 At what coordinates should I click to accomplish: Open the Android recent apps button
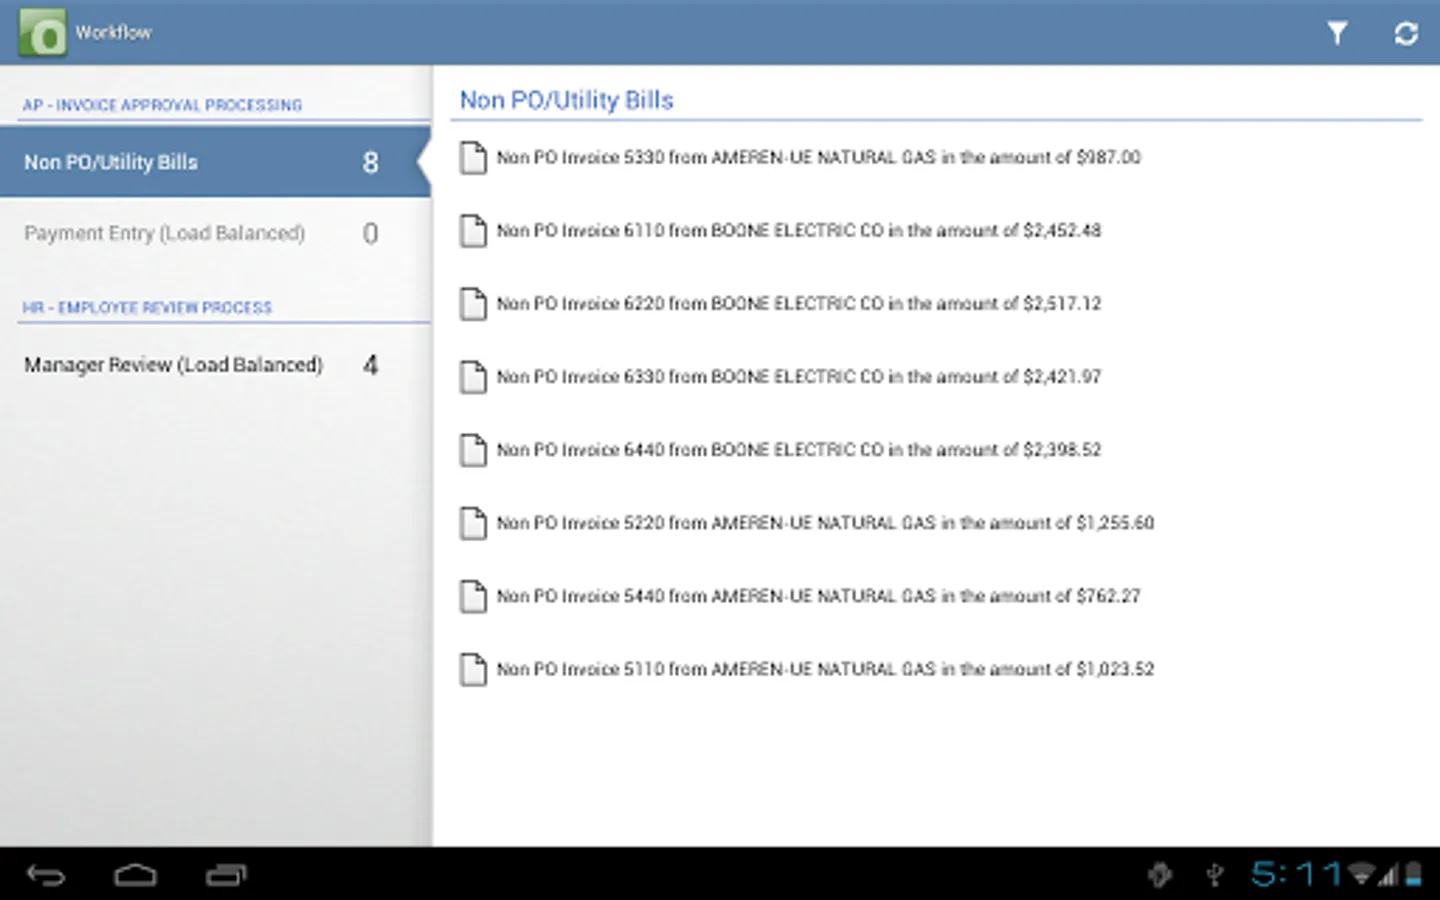point(226,876)
